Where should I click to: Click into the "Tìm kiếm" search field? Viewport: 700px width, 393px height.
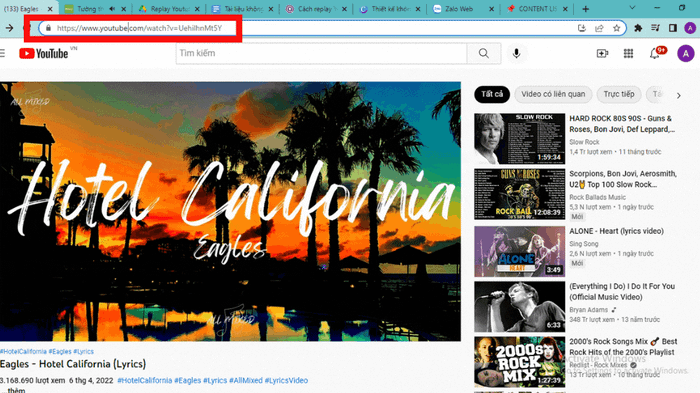(x=321, y=53)
